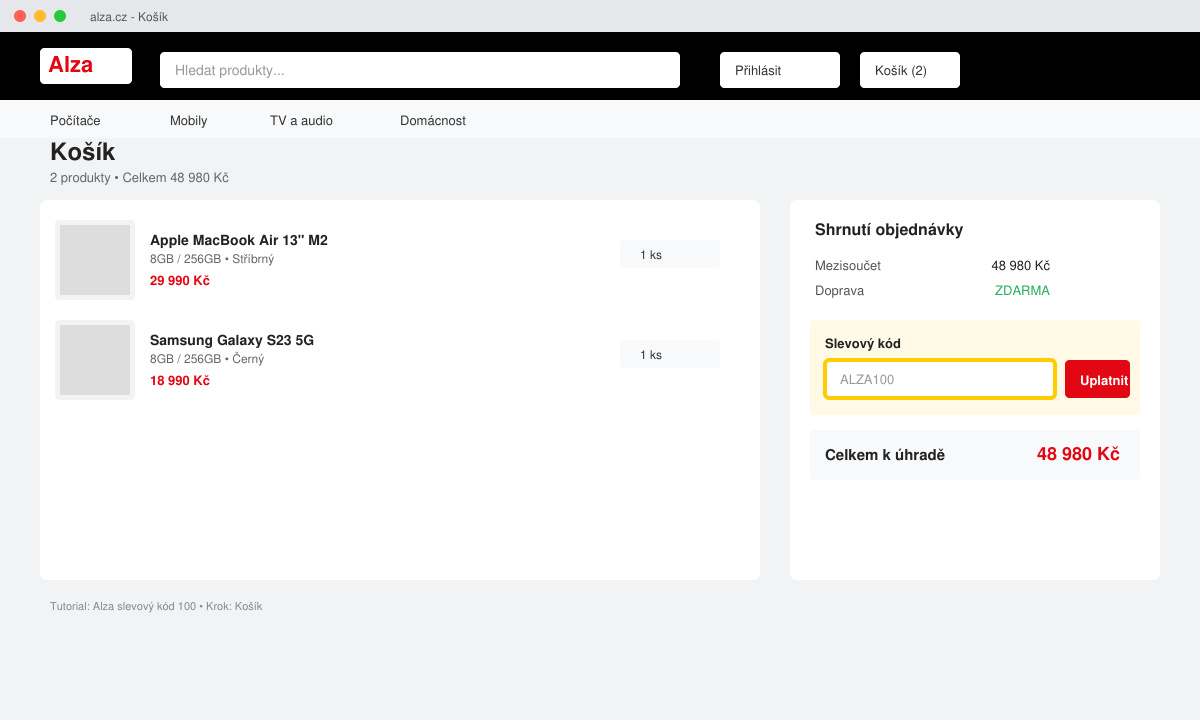Open the Přihlásit login button
1200x720 pixels.
pyautogui.click(x=780, y=70)
